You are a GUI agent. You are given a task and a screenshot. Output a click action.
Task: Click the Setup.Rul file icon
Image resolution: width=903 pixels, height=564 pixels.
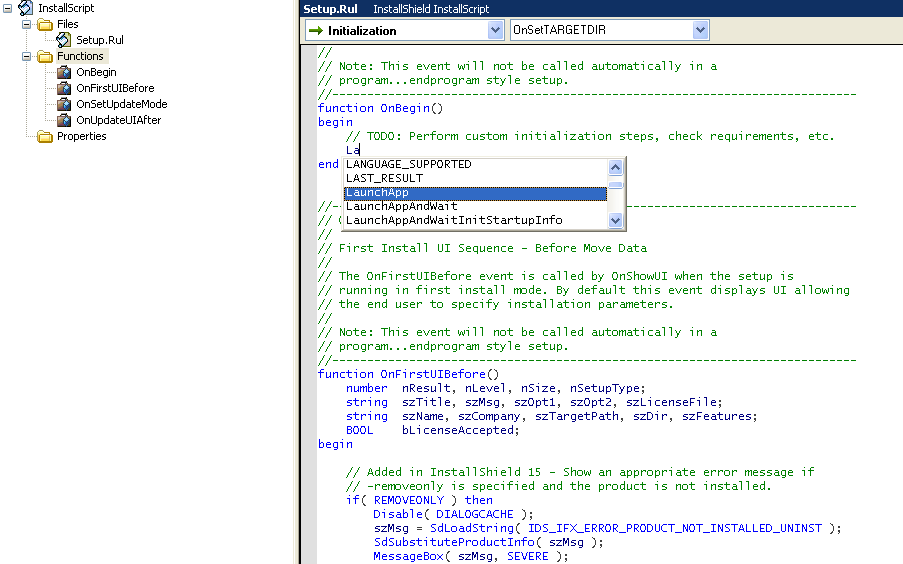click(64, 40)
